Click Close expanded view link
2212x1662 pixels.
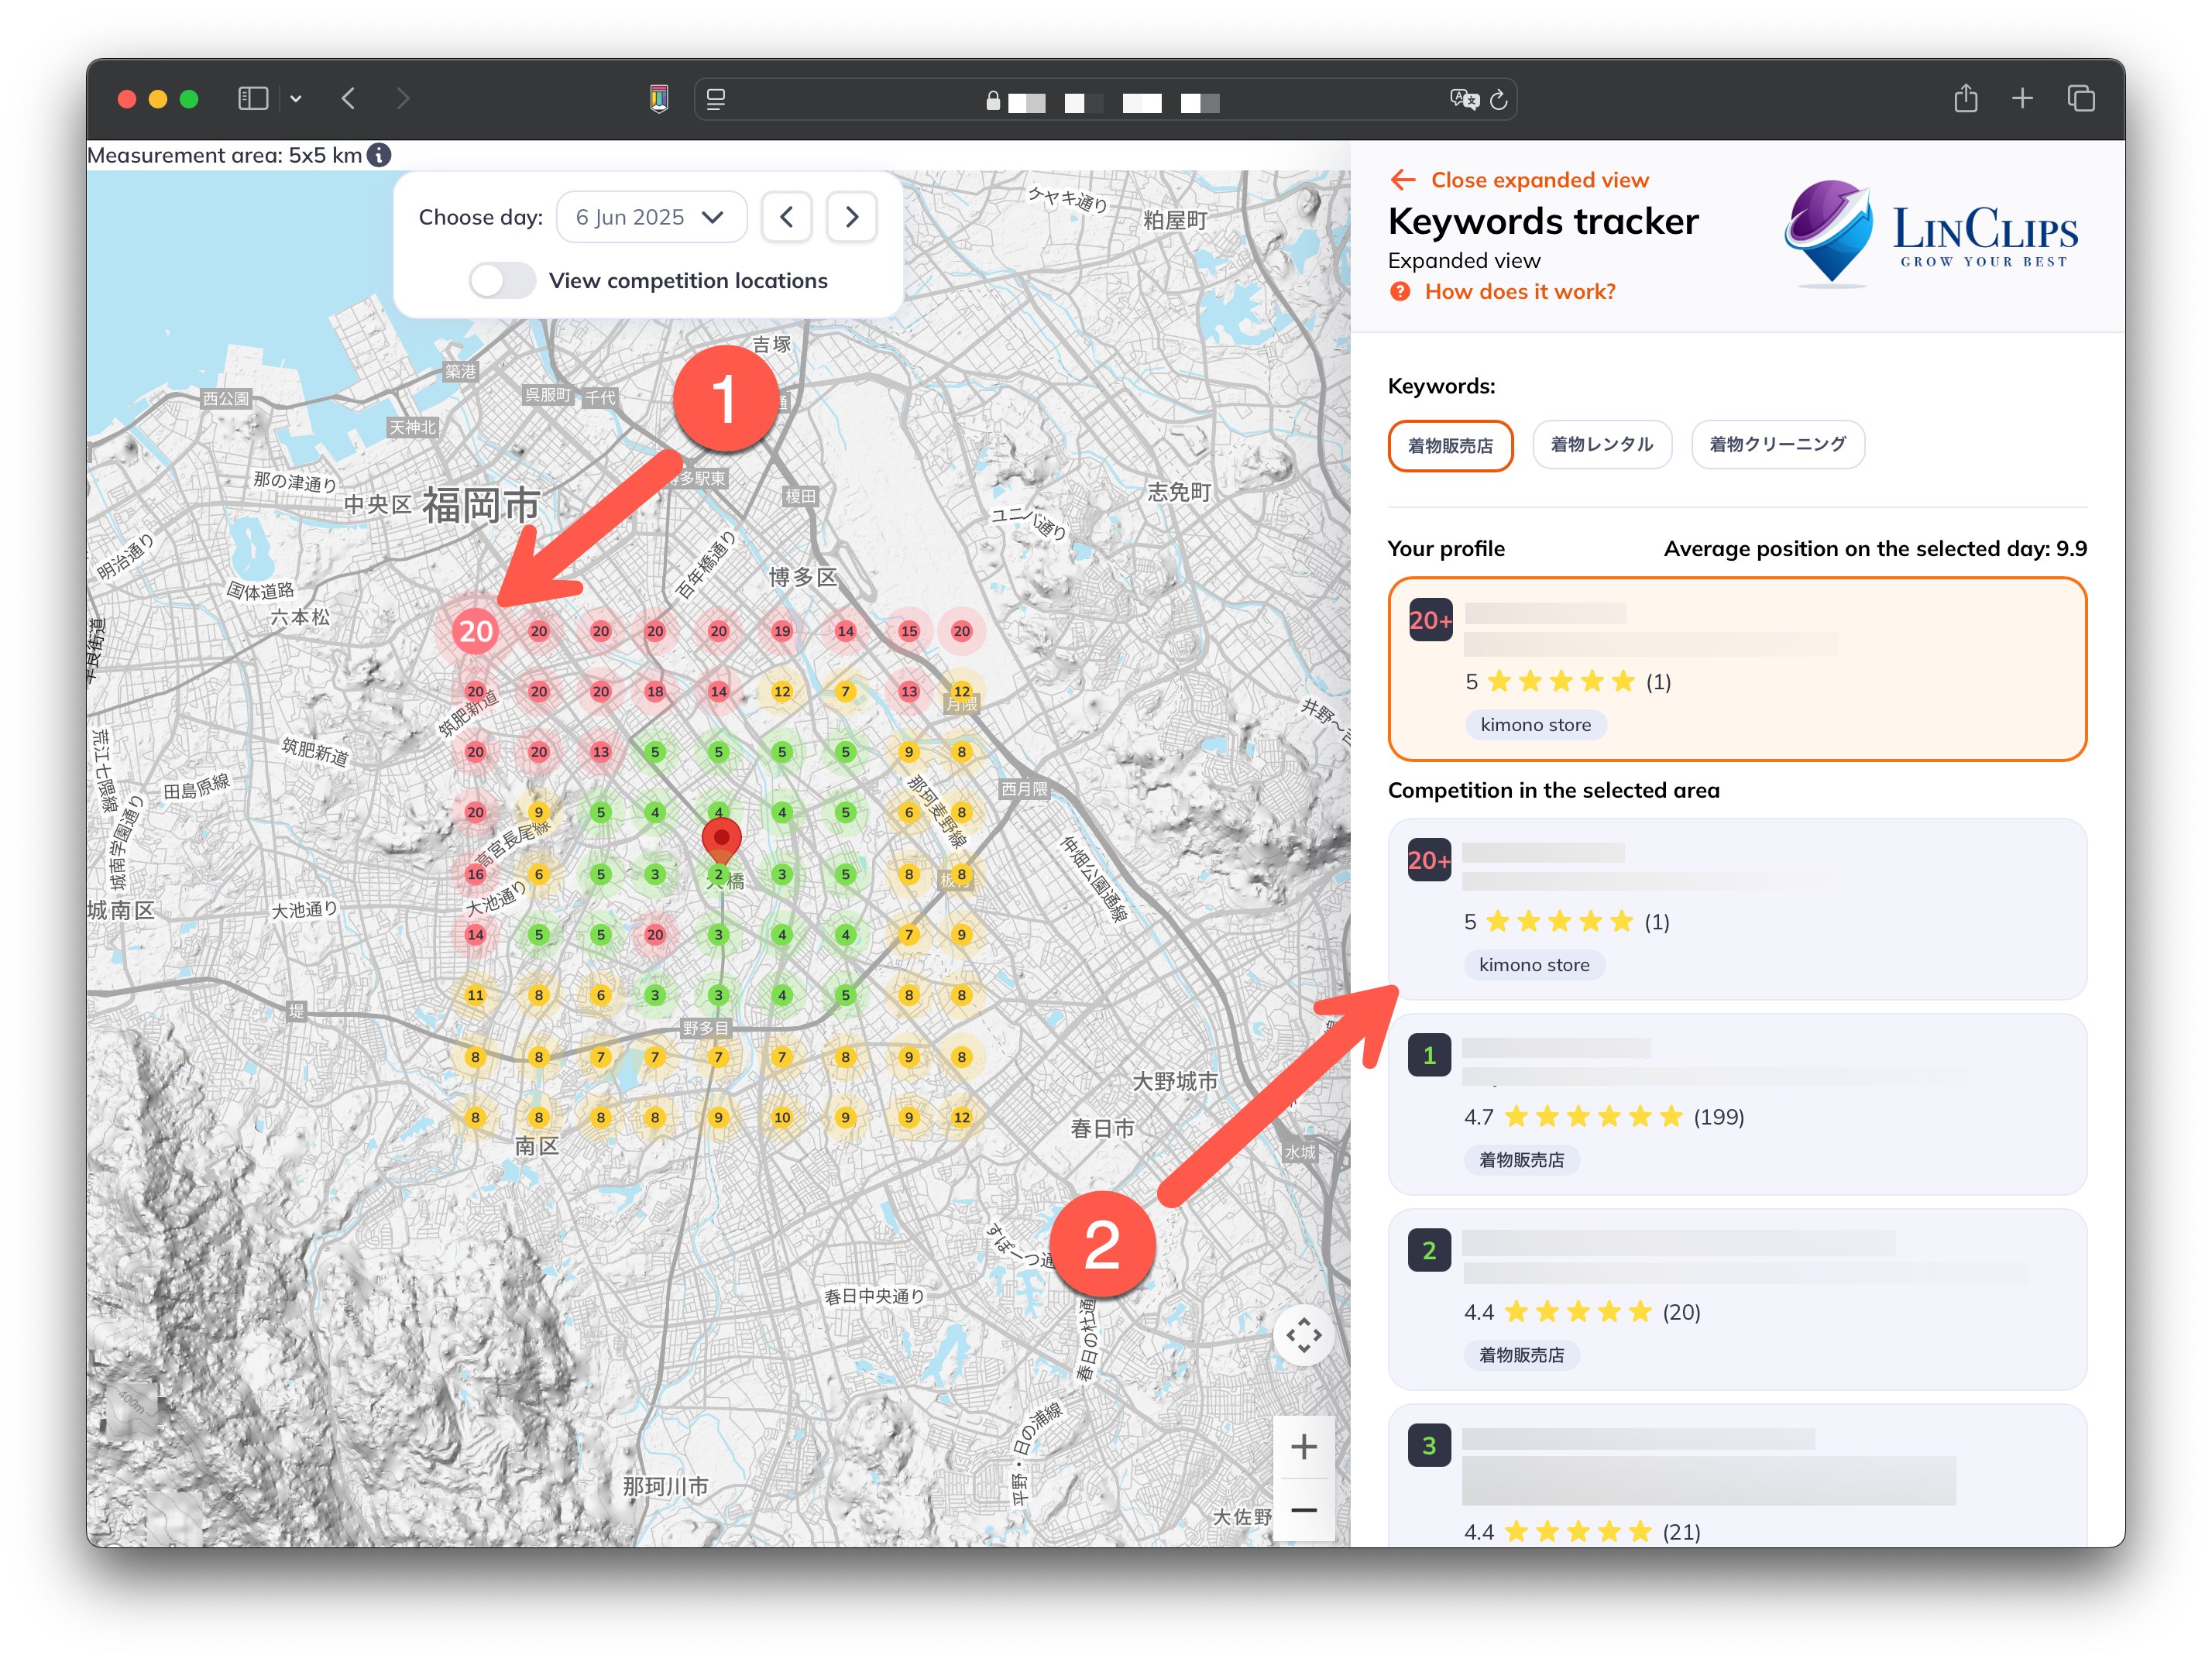click(x=1539, y=180)
